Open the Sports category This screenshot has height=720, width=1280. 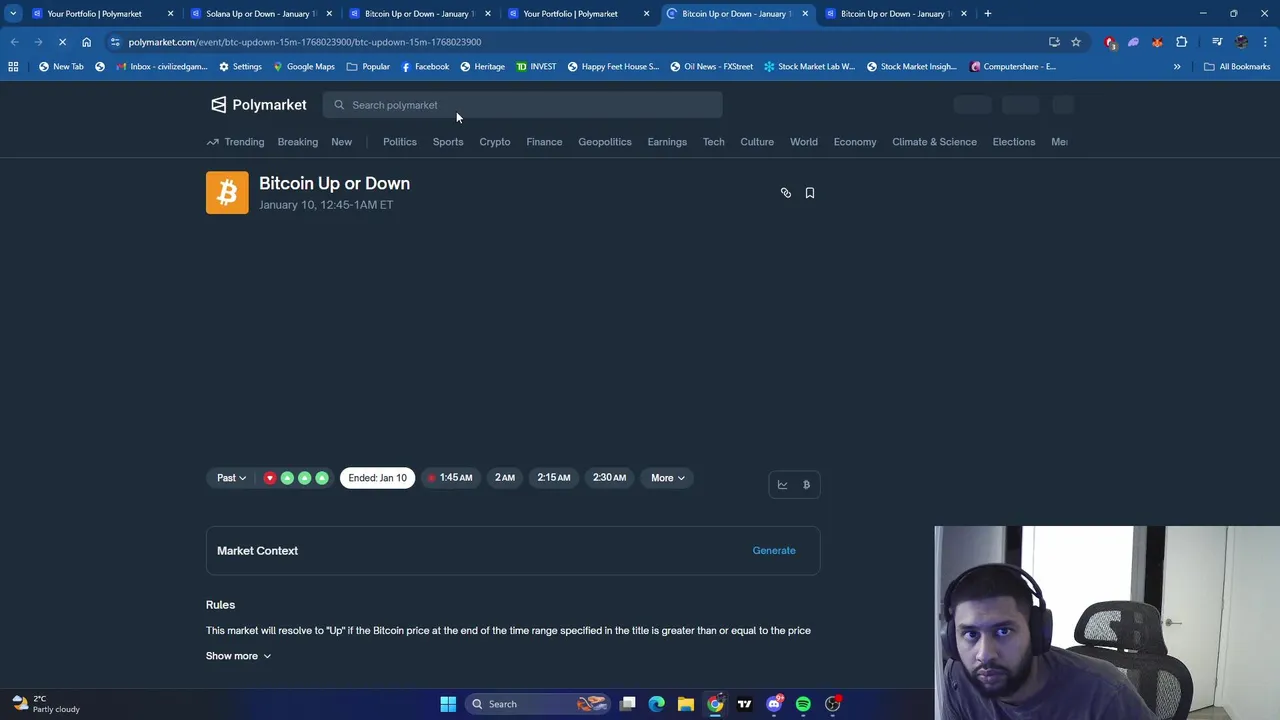pos(448,142)
